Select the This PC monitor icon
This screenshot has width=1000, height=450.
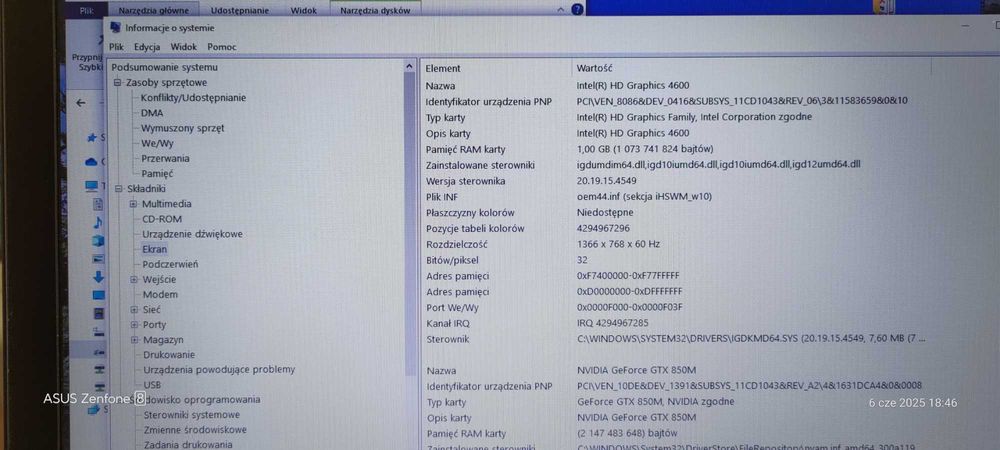click(x=92, y=186)
